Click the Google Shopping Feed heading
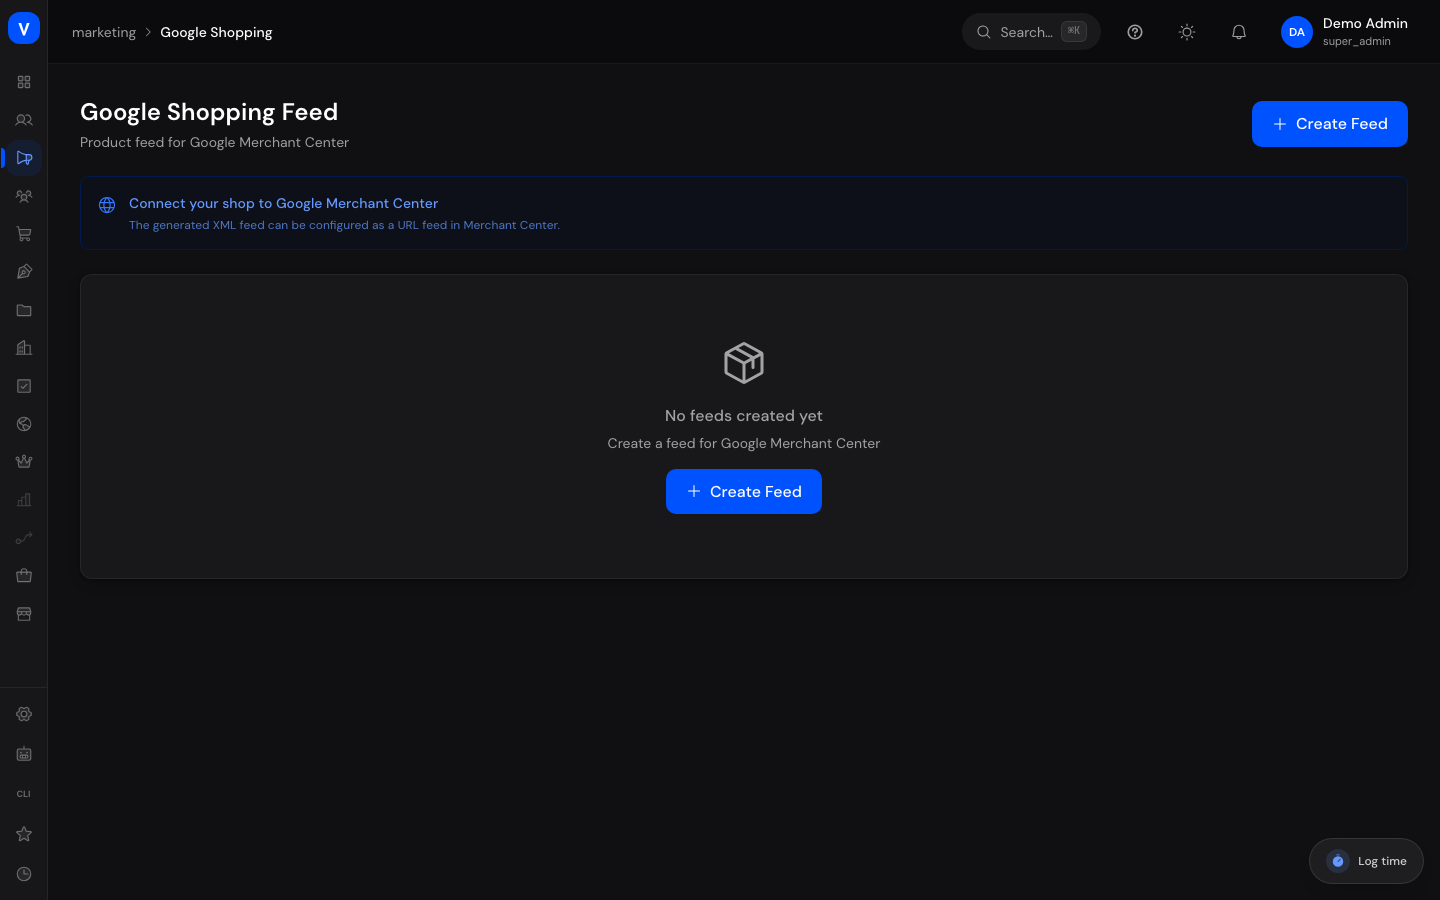This screenshot has height=900, width=1440. pos(209,112)
